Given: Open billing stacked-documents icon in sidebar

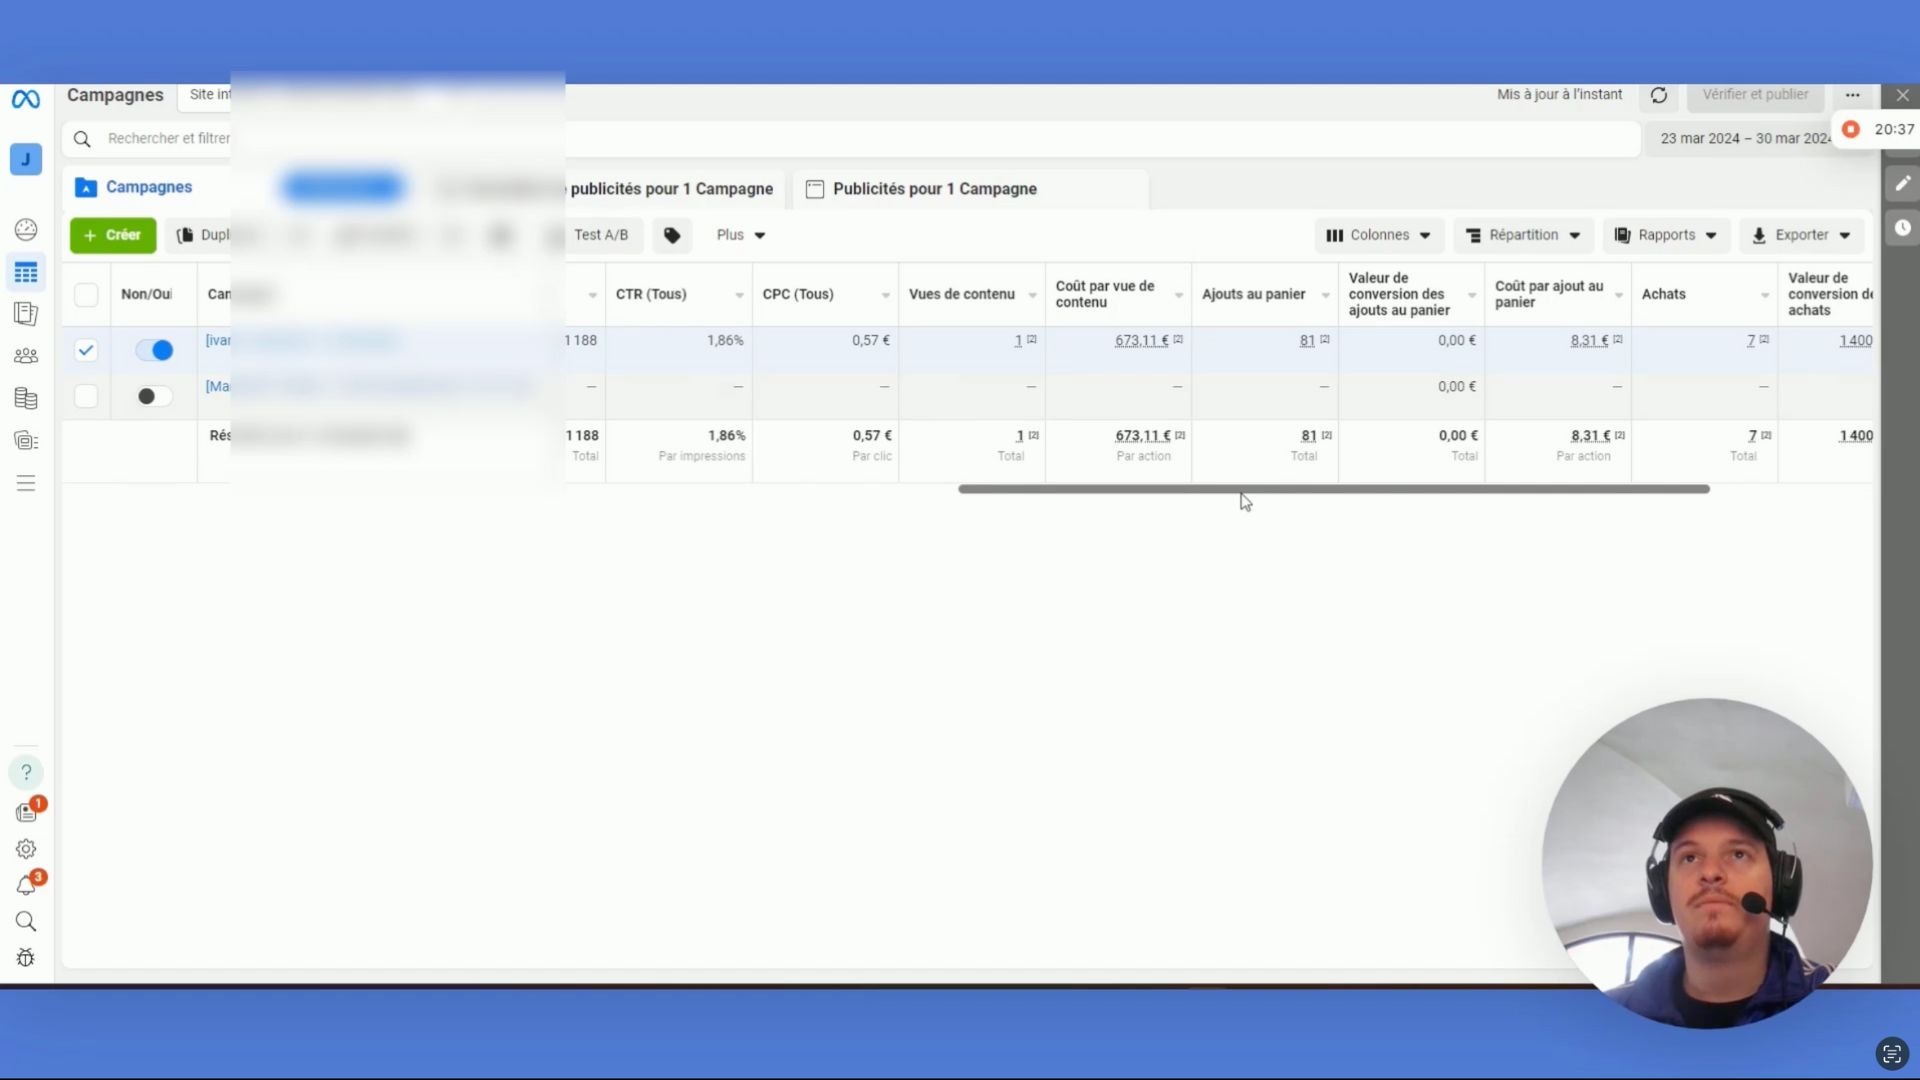Looking at the screenshot, I should click(x=26, y=398).
